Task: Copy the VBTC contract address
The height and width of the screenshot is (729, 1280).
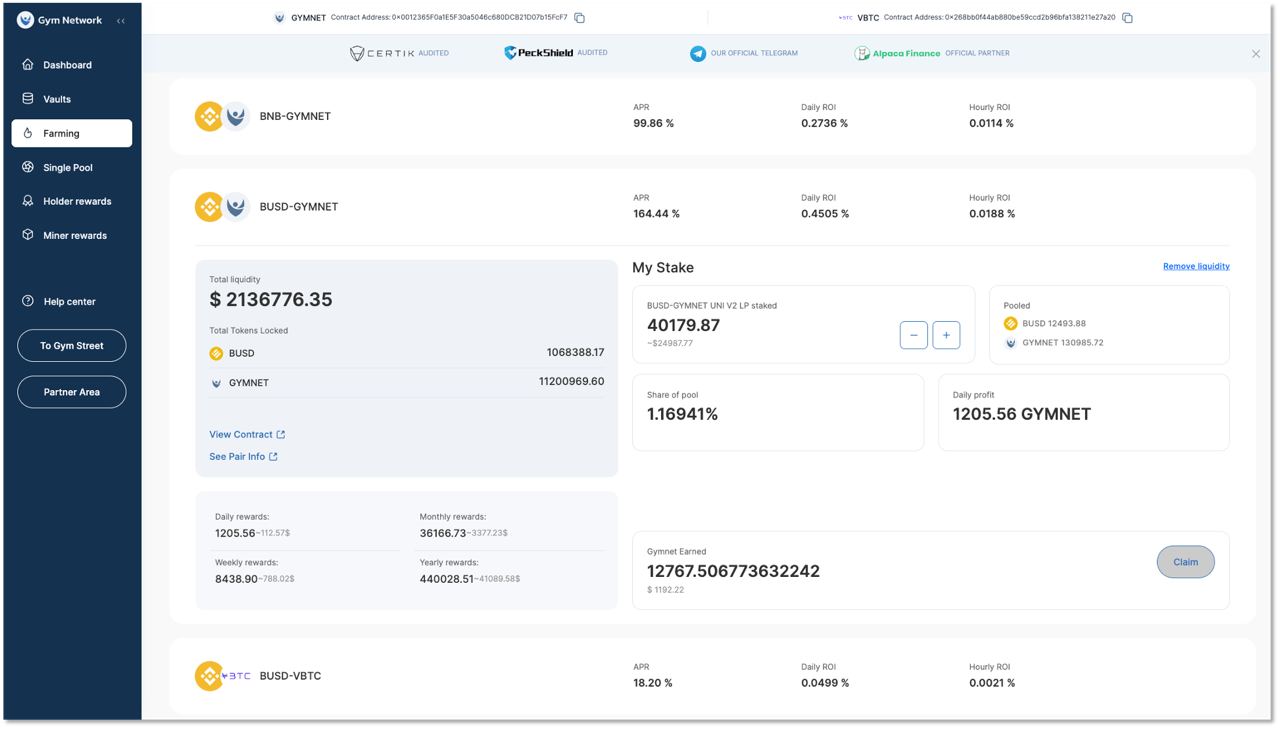Action: pyautogui.click(x=1127, y=18)
